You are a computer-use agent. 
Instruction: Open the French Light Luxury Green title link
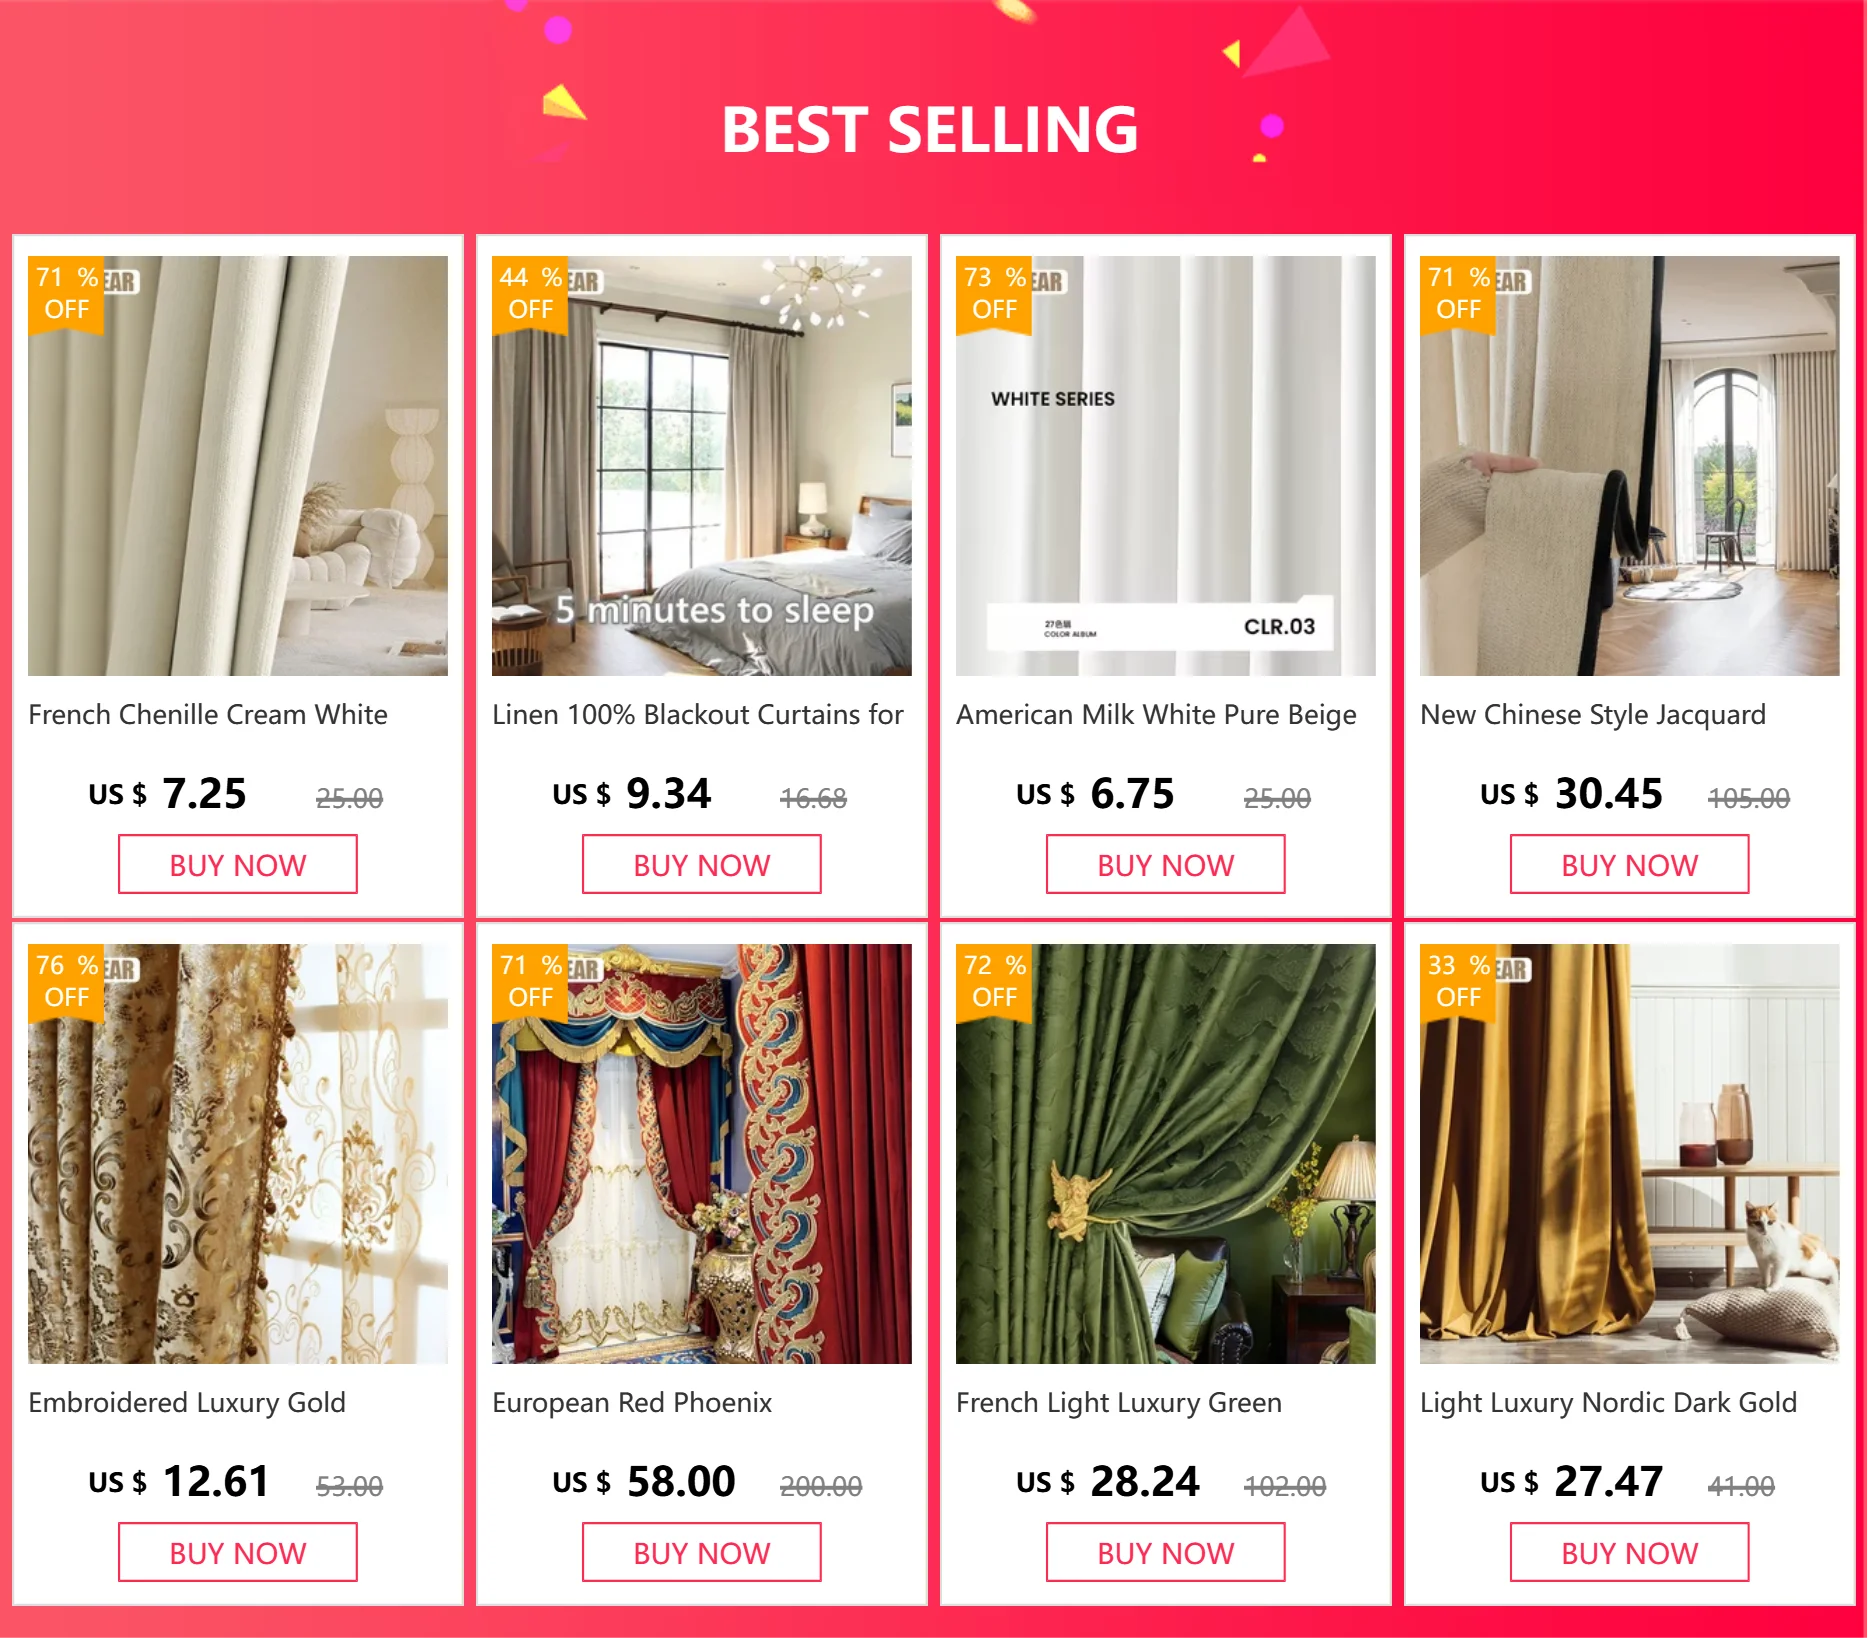pos(1119,1403)
